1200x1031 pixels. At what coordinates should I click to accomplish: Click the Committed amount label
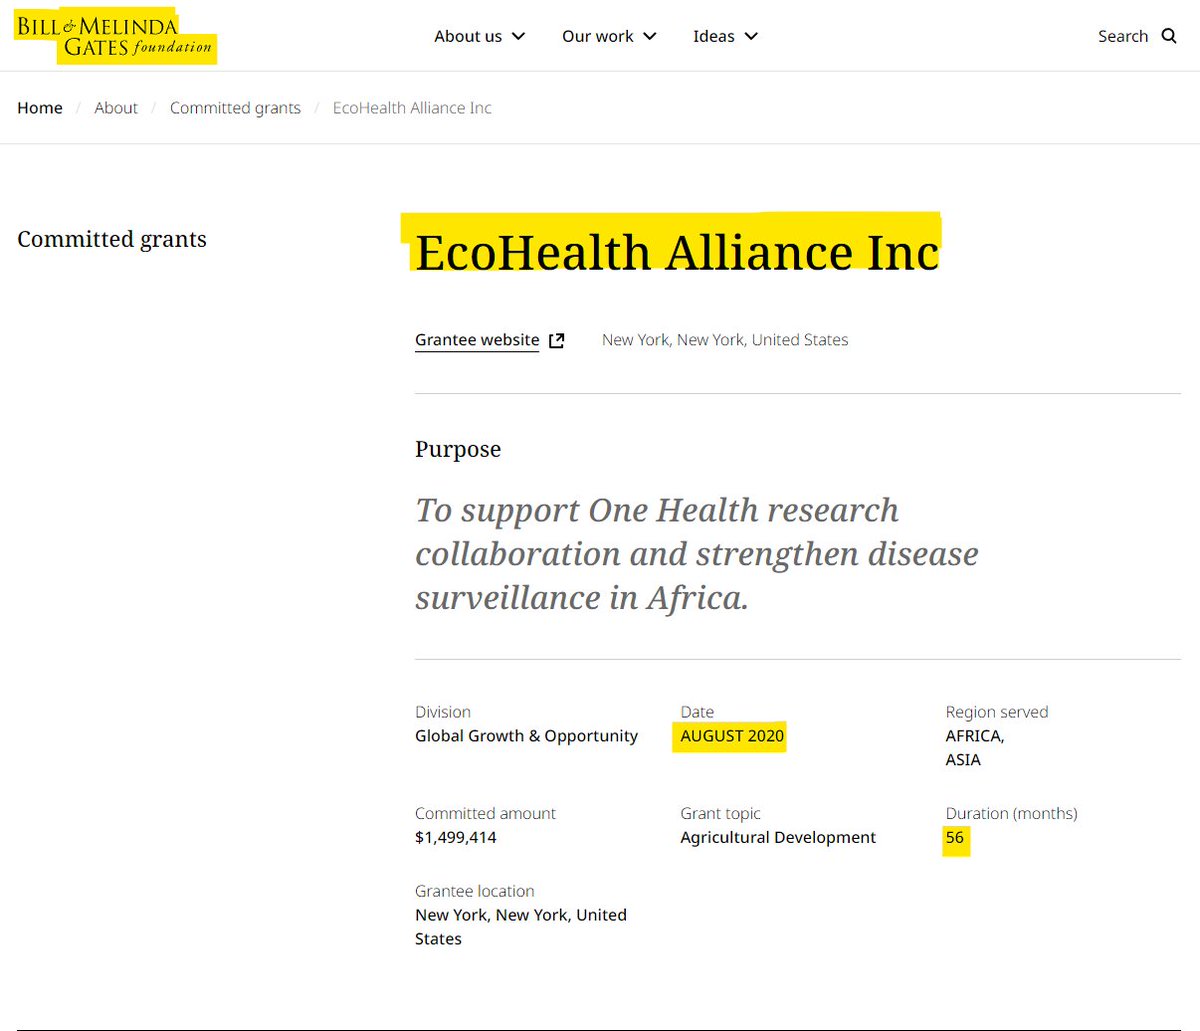coord(485,814)
